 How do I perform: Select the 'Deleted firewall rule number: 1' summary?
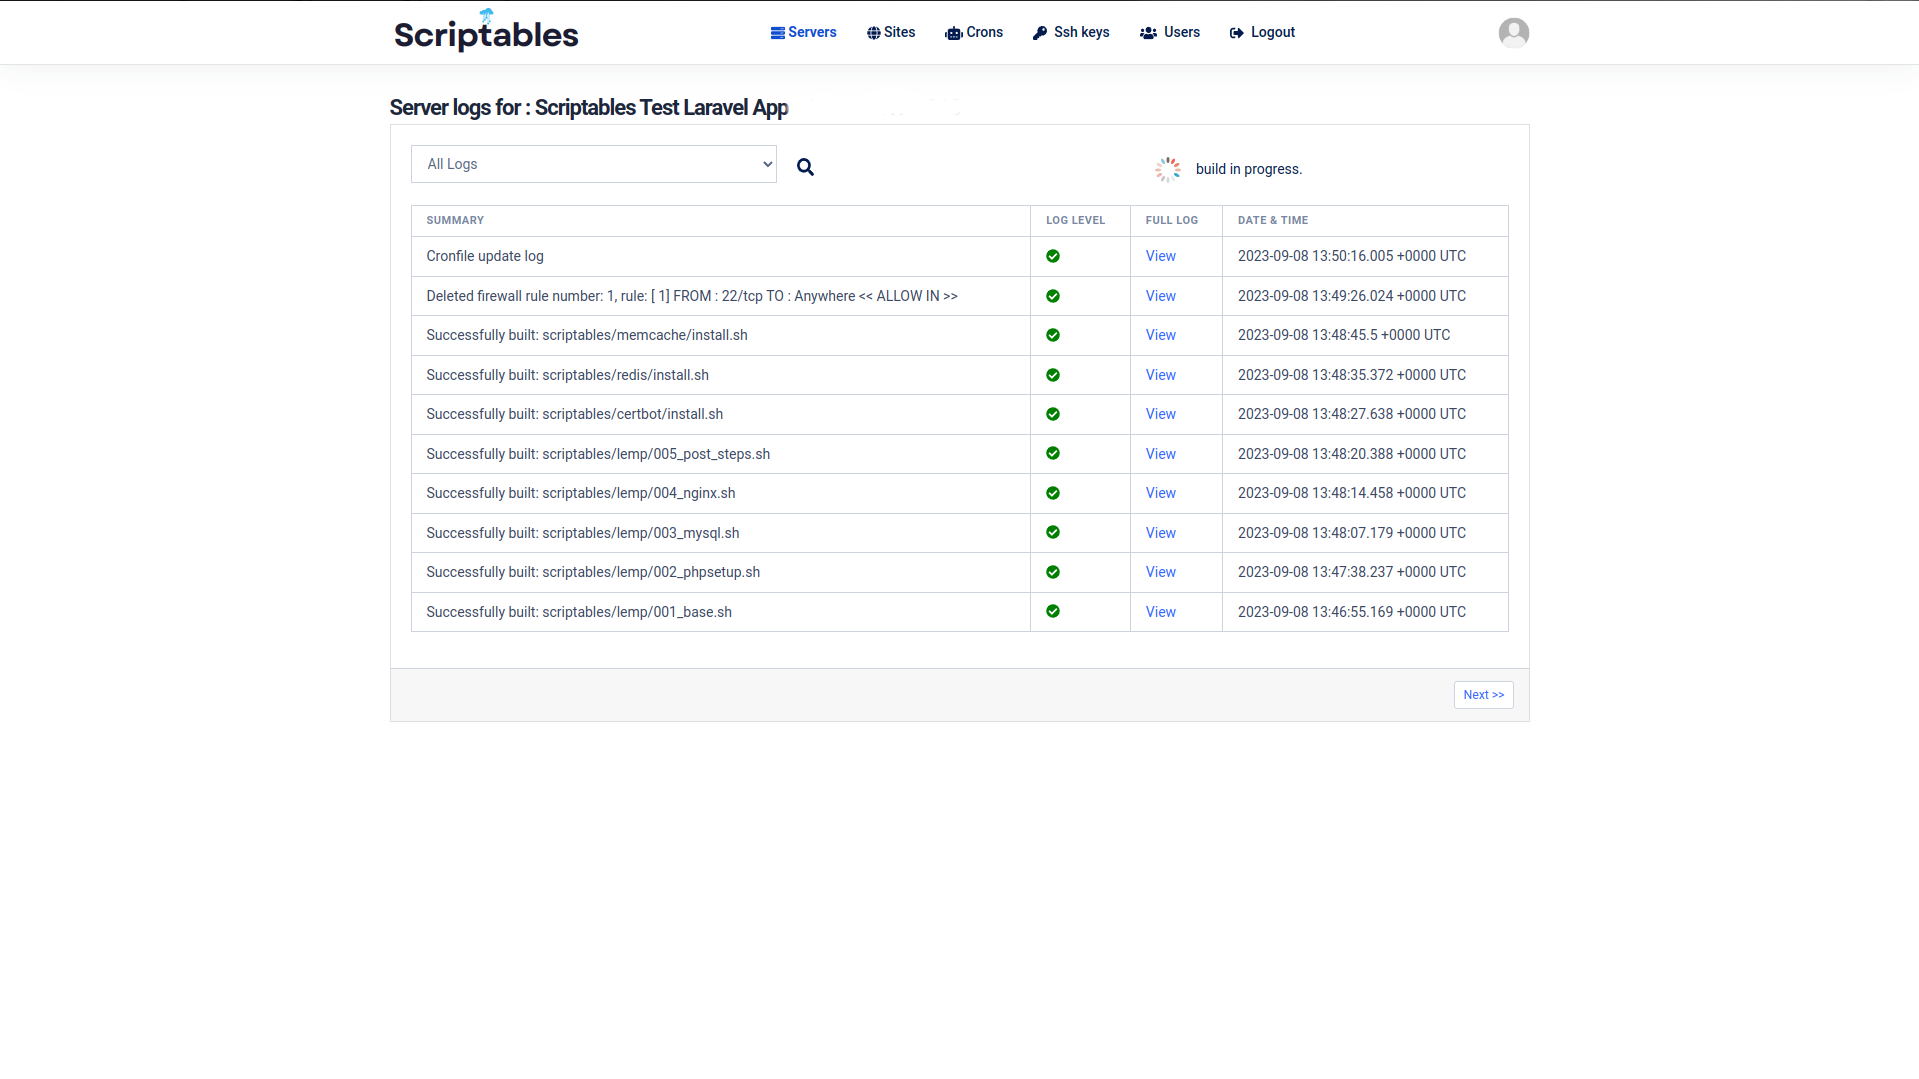click(692, 296)
